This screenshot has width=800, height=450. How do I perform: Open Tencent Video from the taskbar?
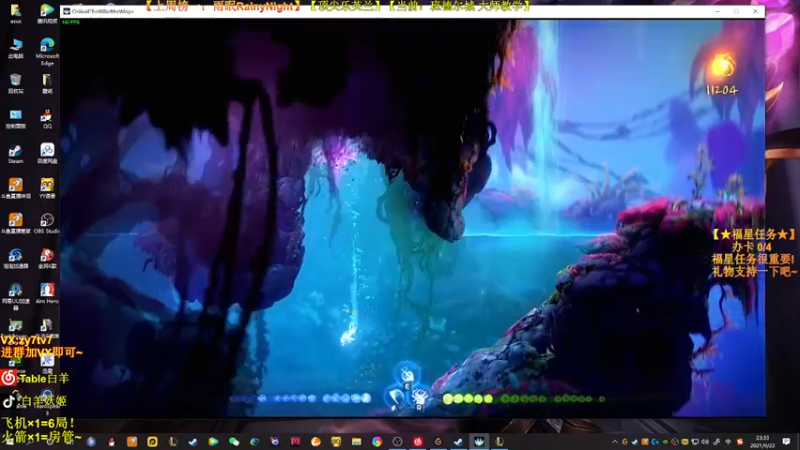[x=213, y=442]
